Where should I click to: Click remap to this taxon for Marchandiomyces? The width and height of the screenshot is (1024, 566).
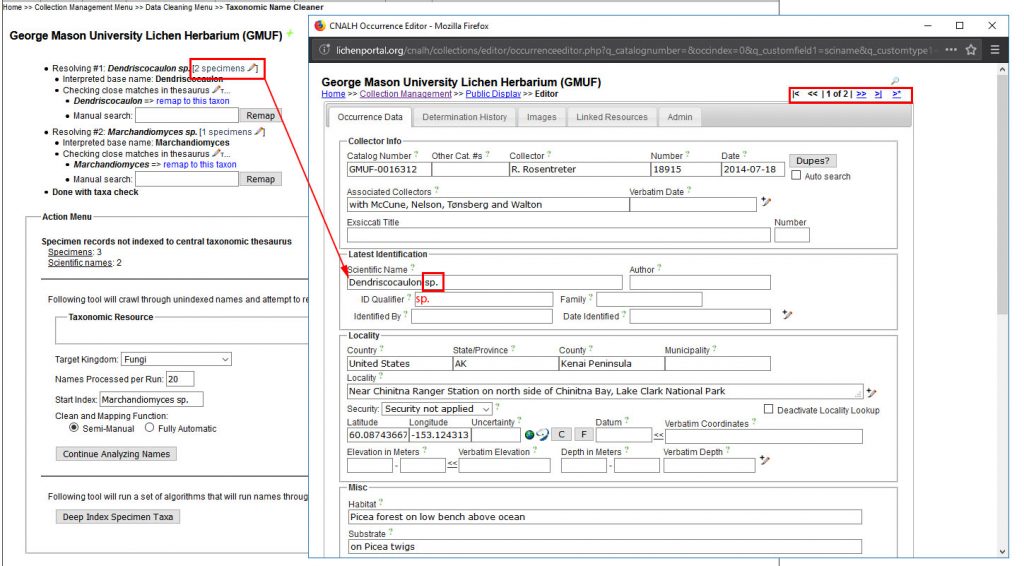click(200, 165)
